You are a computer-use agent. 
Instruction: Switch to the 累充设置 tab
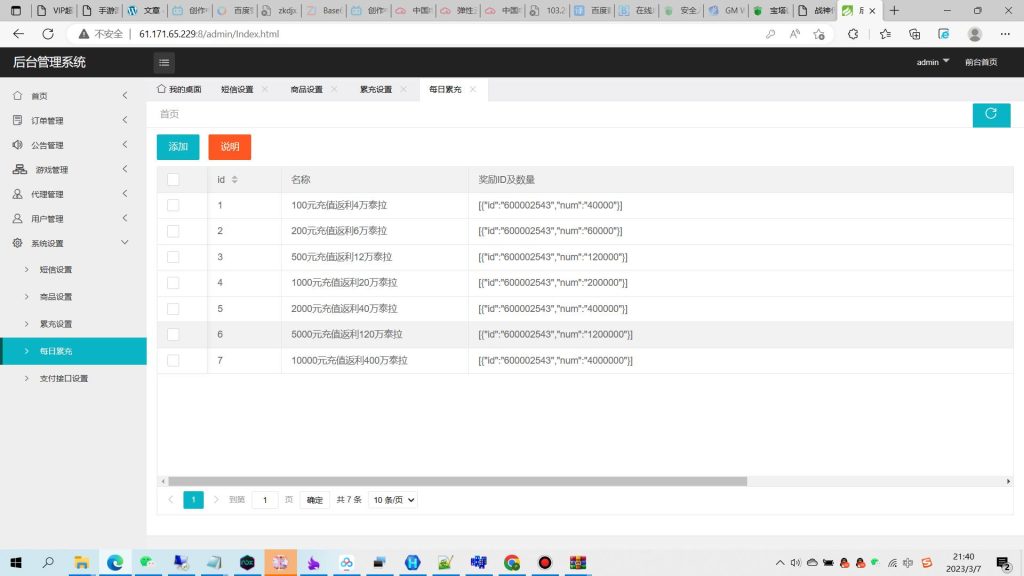pos(376,89)
